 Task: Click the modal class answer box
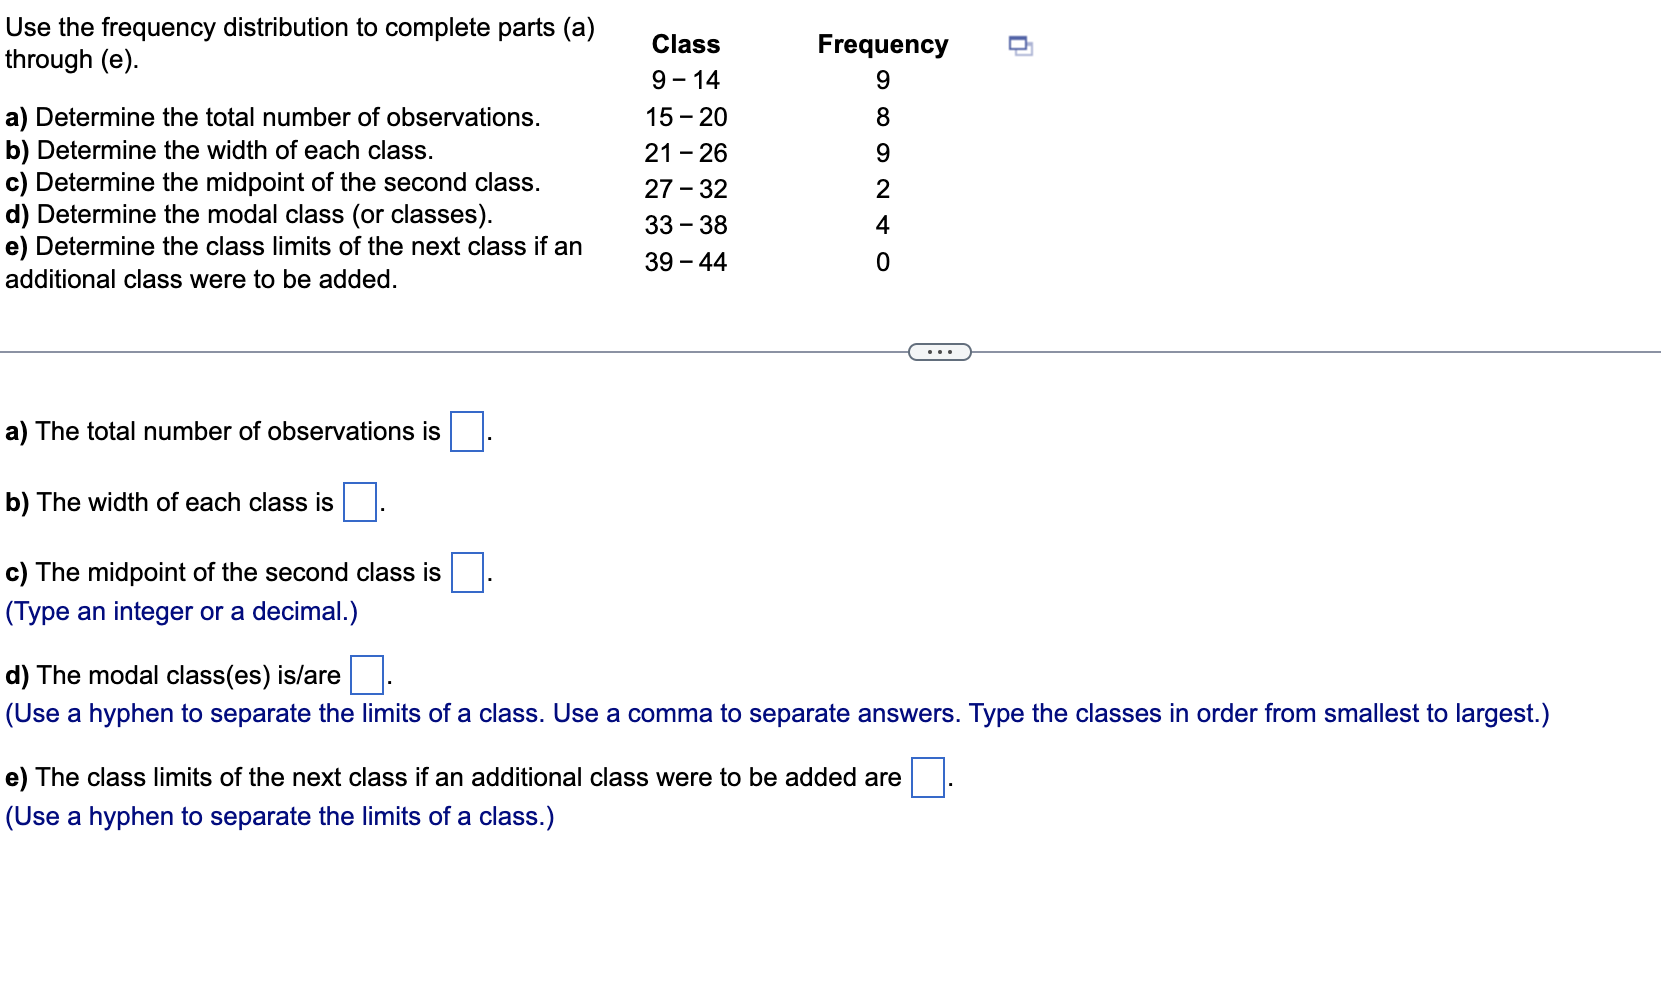pos(366,676)
